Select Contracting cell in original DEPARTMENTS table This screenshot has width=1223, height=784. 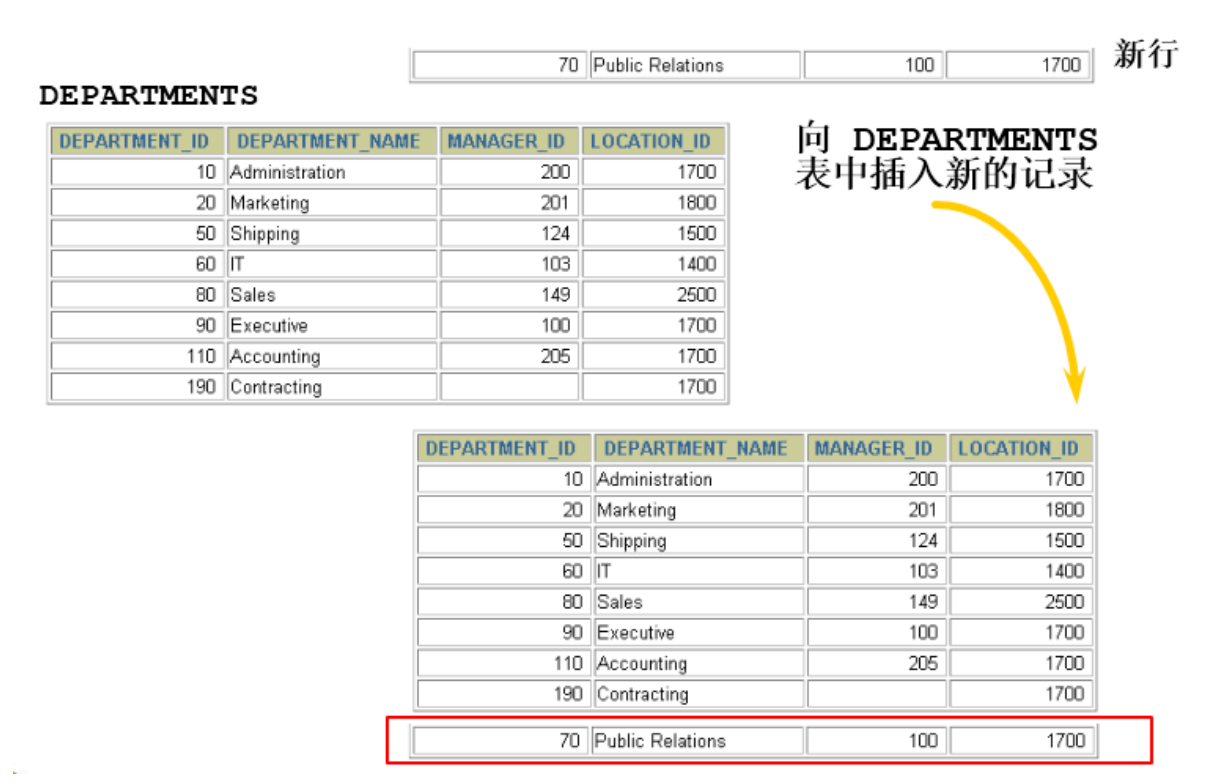(x=332, y=387)
